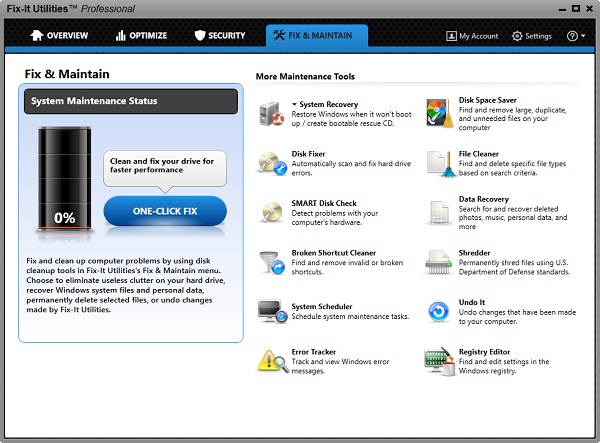600x443 pixels.
Task: Click the Data Recovery icon
Action: coord(439,212)
